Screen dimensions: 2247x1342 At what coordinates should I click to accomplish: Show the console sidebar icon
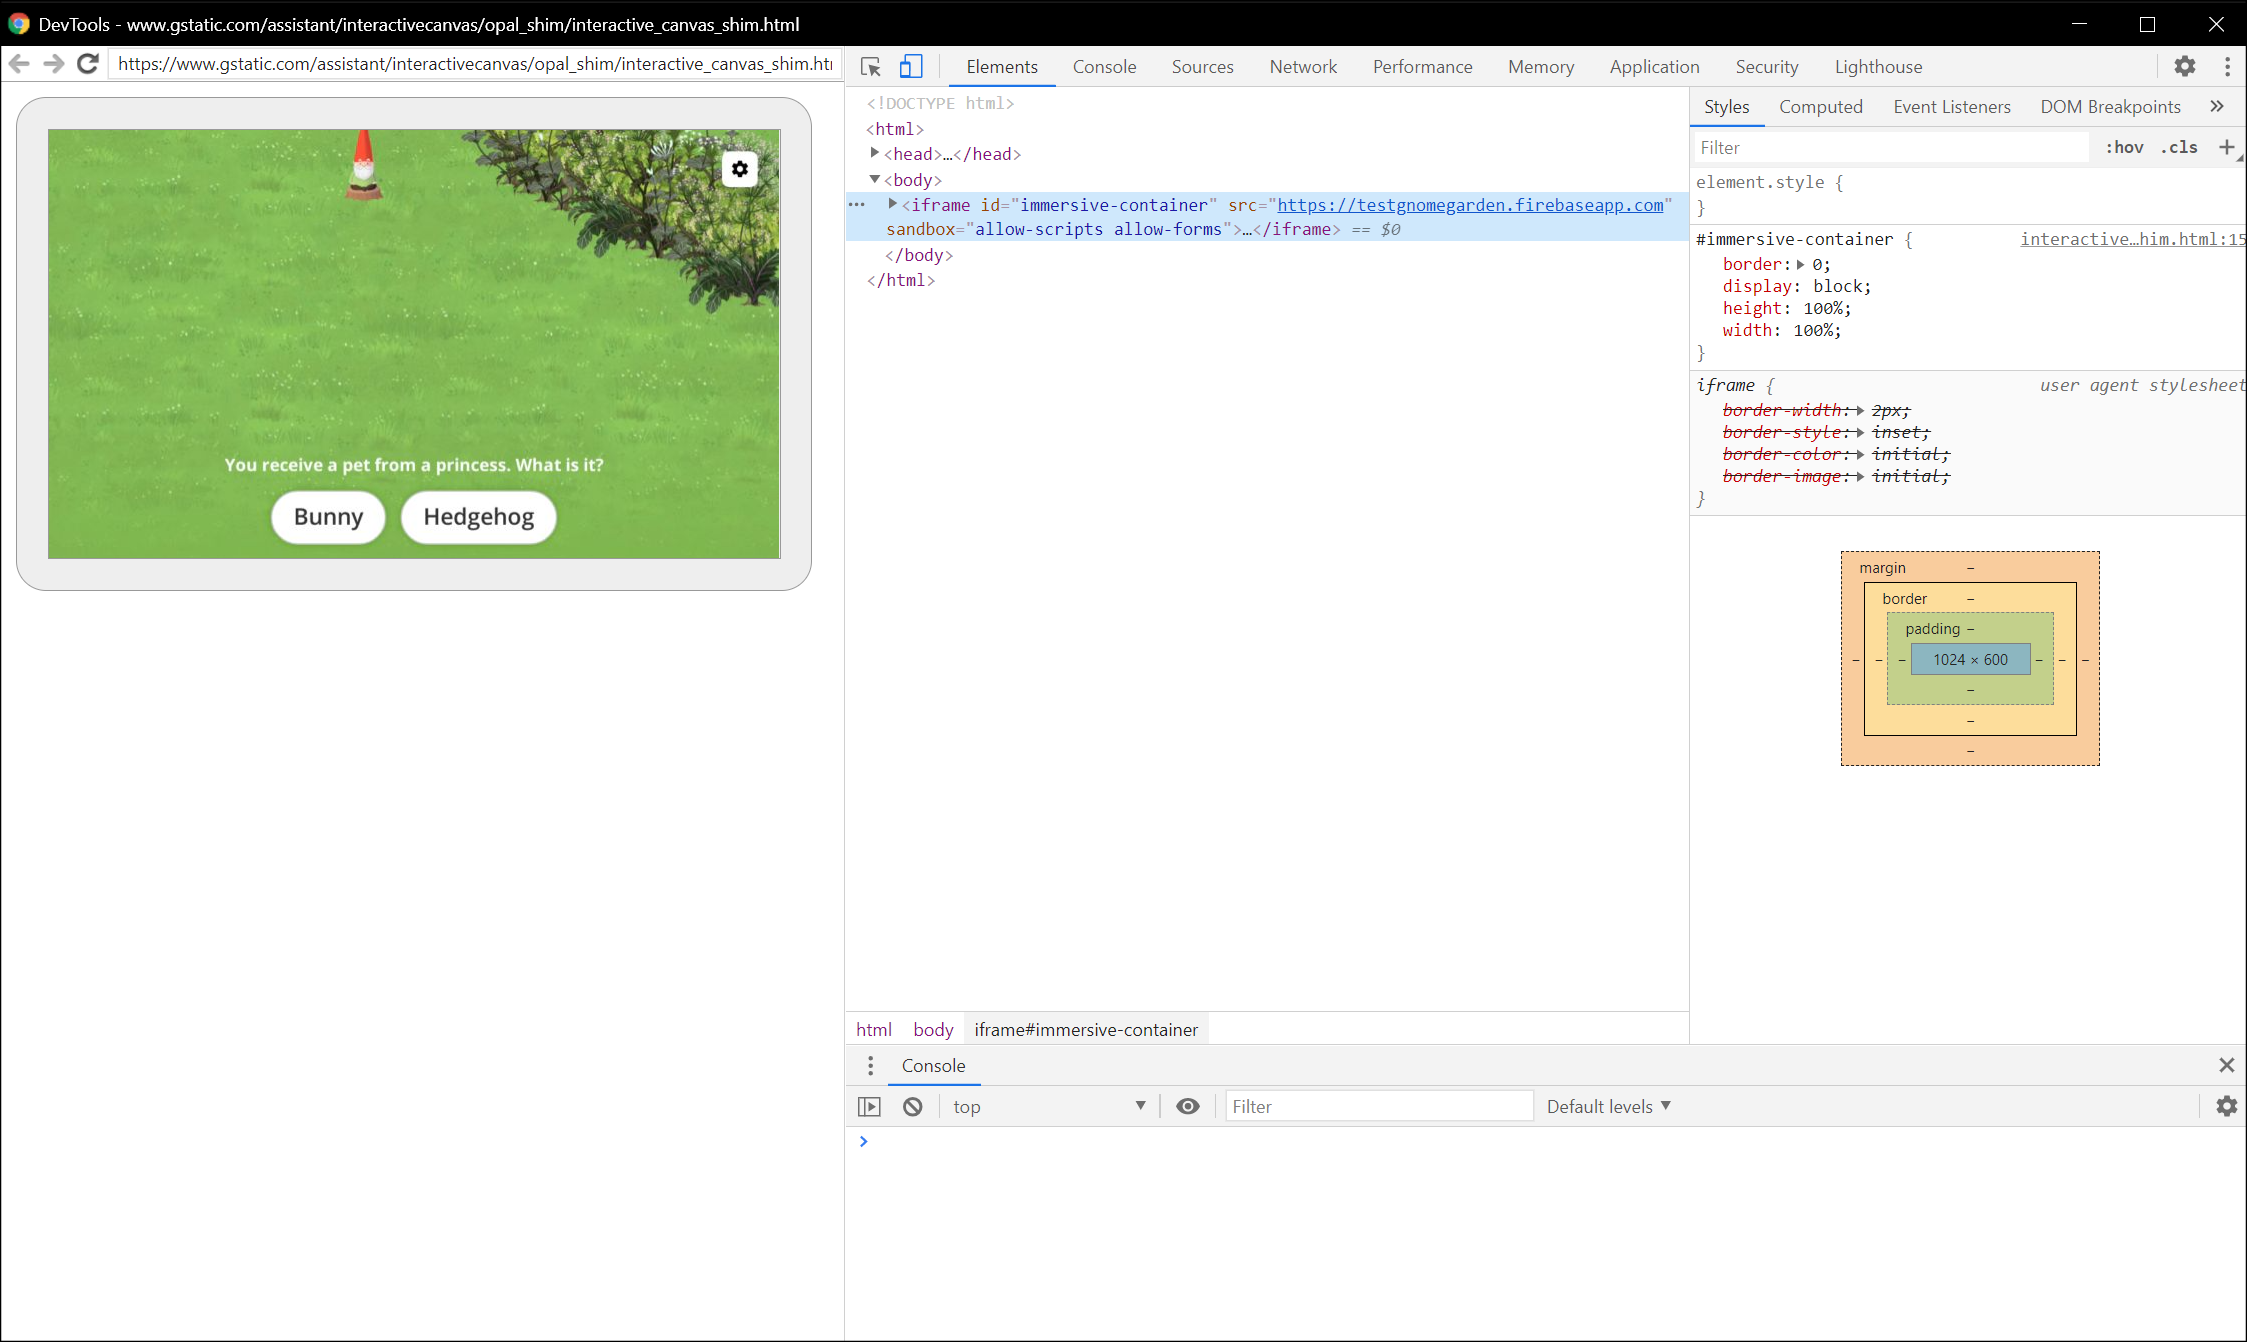coord(870,1106)
